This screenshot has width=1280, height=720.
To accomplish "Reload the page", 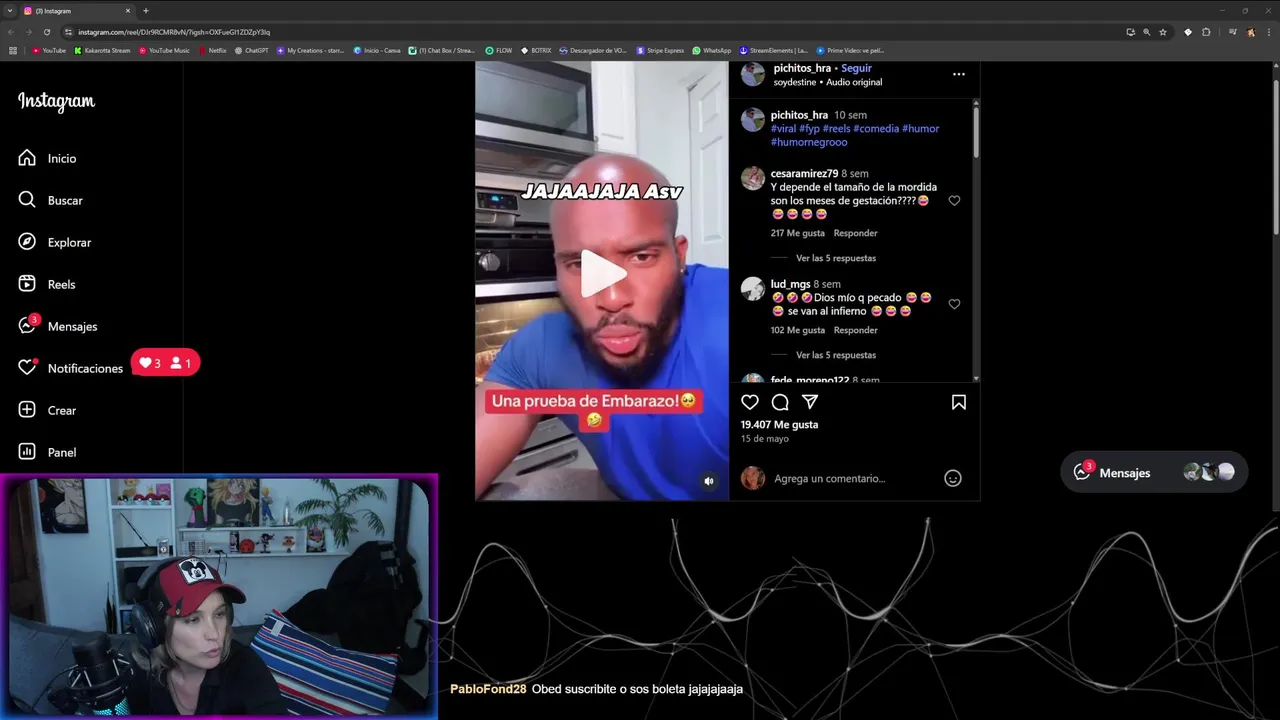I will [x=46, y=32].
